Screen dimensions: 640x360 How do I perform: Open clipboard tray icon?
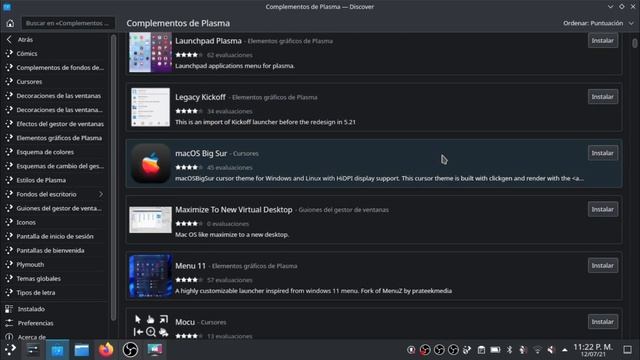pyautogui.click(x=481, y=350)
